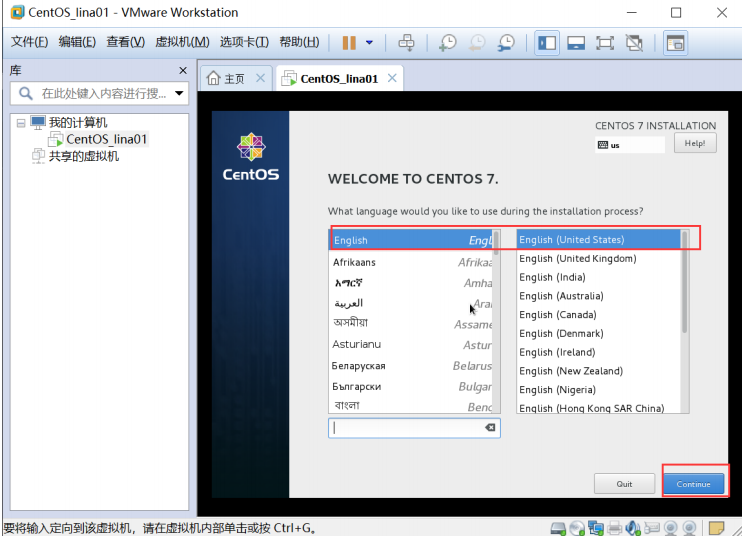
Task: Choose English (Nigeria) locale
Action: click(x=599, y=390)
